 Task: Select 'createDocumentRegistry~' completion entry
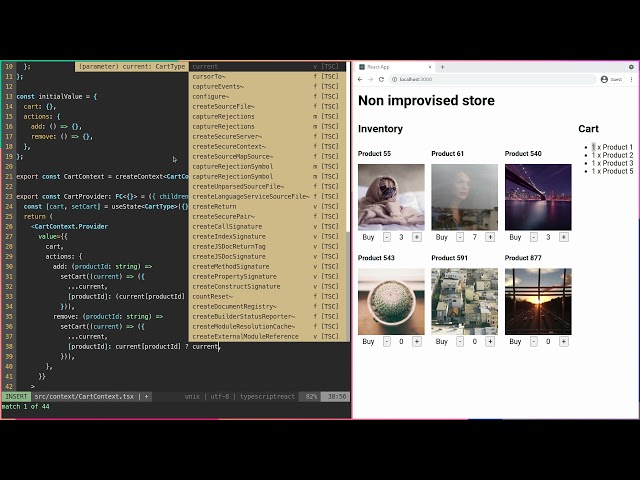[x=267, y=307]
